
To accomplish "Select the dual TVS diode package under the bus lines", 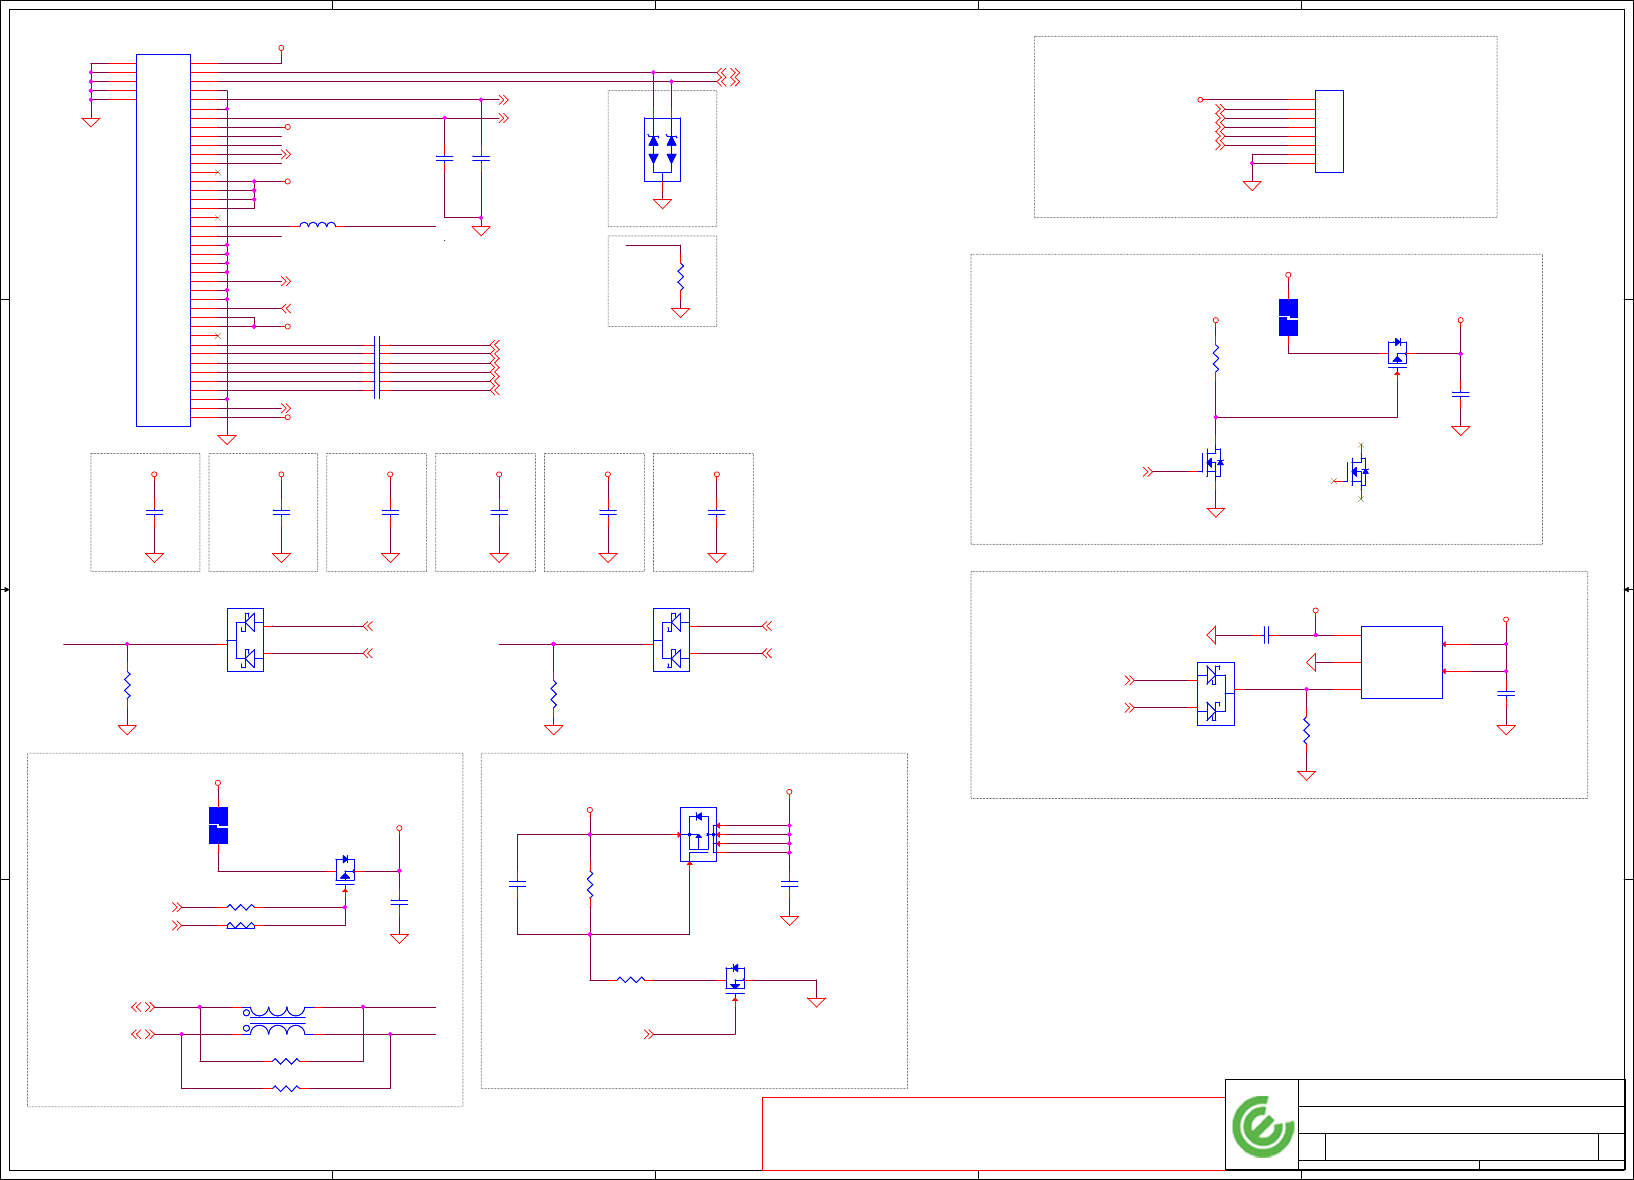I will coord(662,149).
